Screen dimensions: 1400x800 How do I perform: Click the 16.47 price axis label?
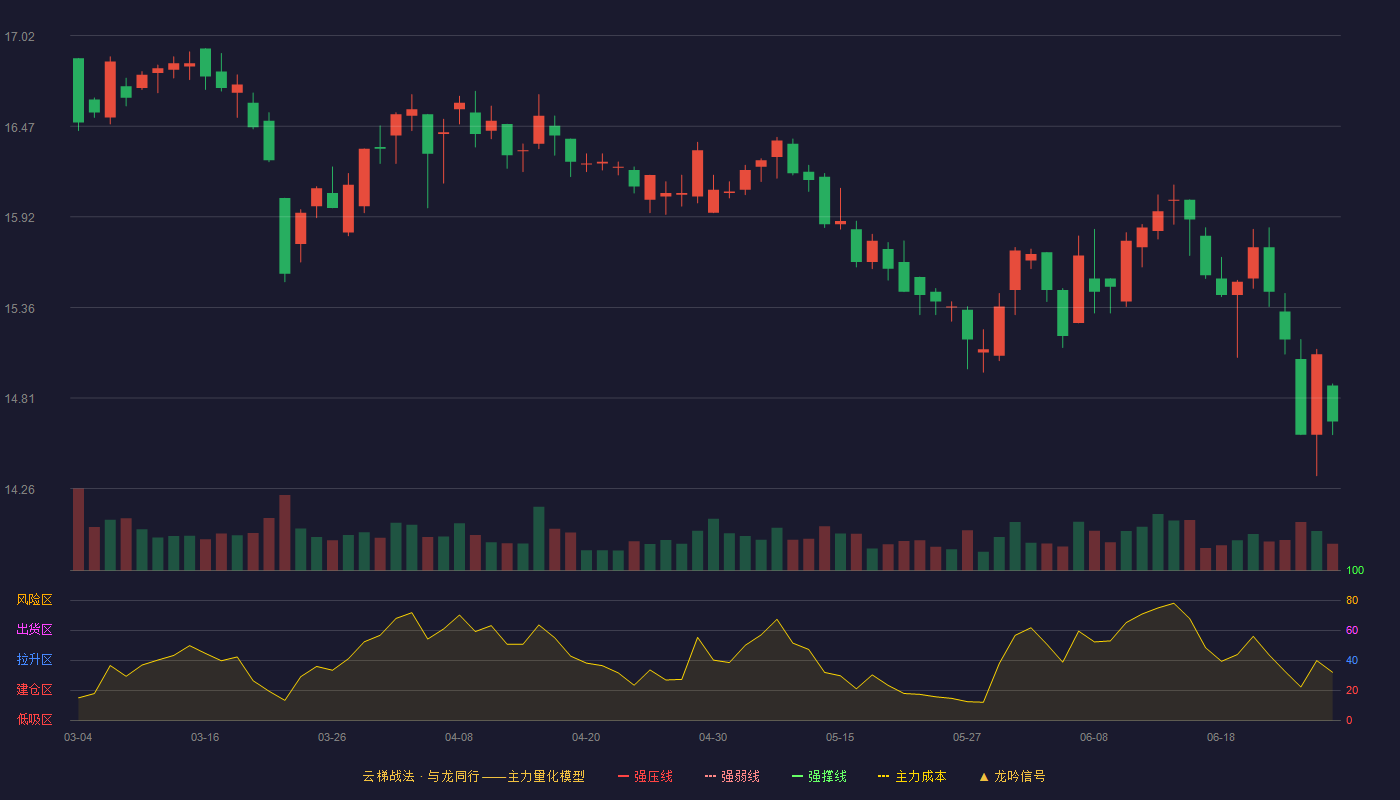click(19, 127)
